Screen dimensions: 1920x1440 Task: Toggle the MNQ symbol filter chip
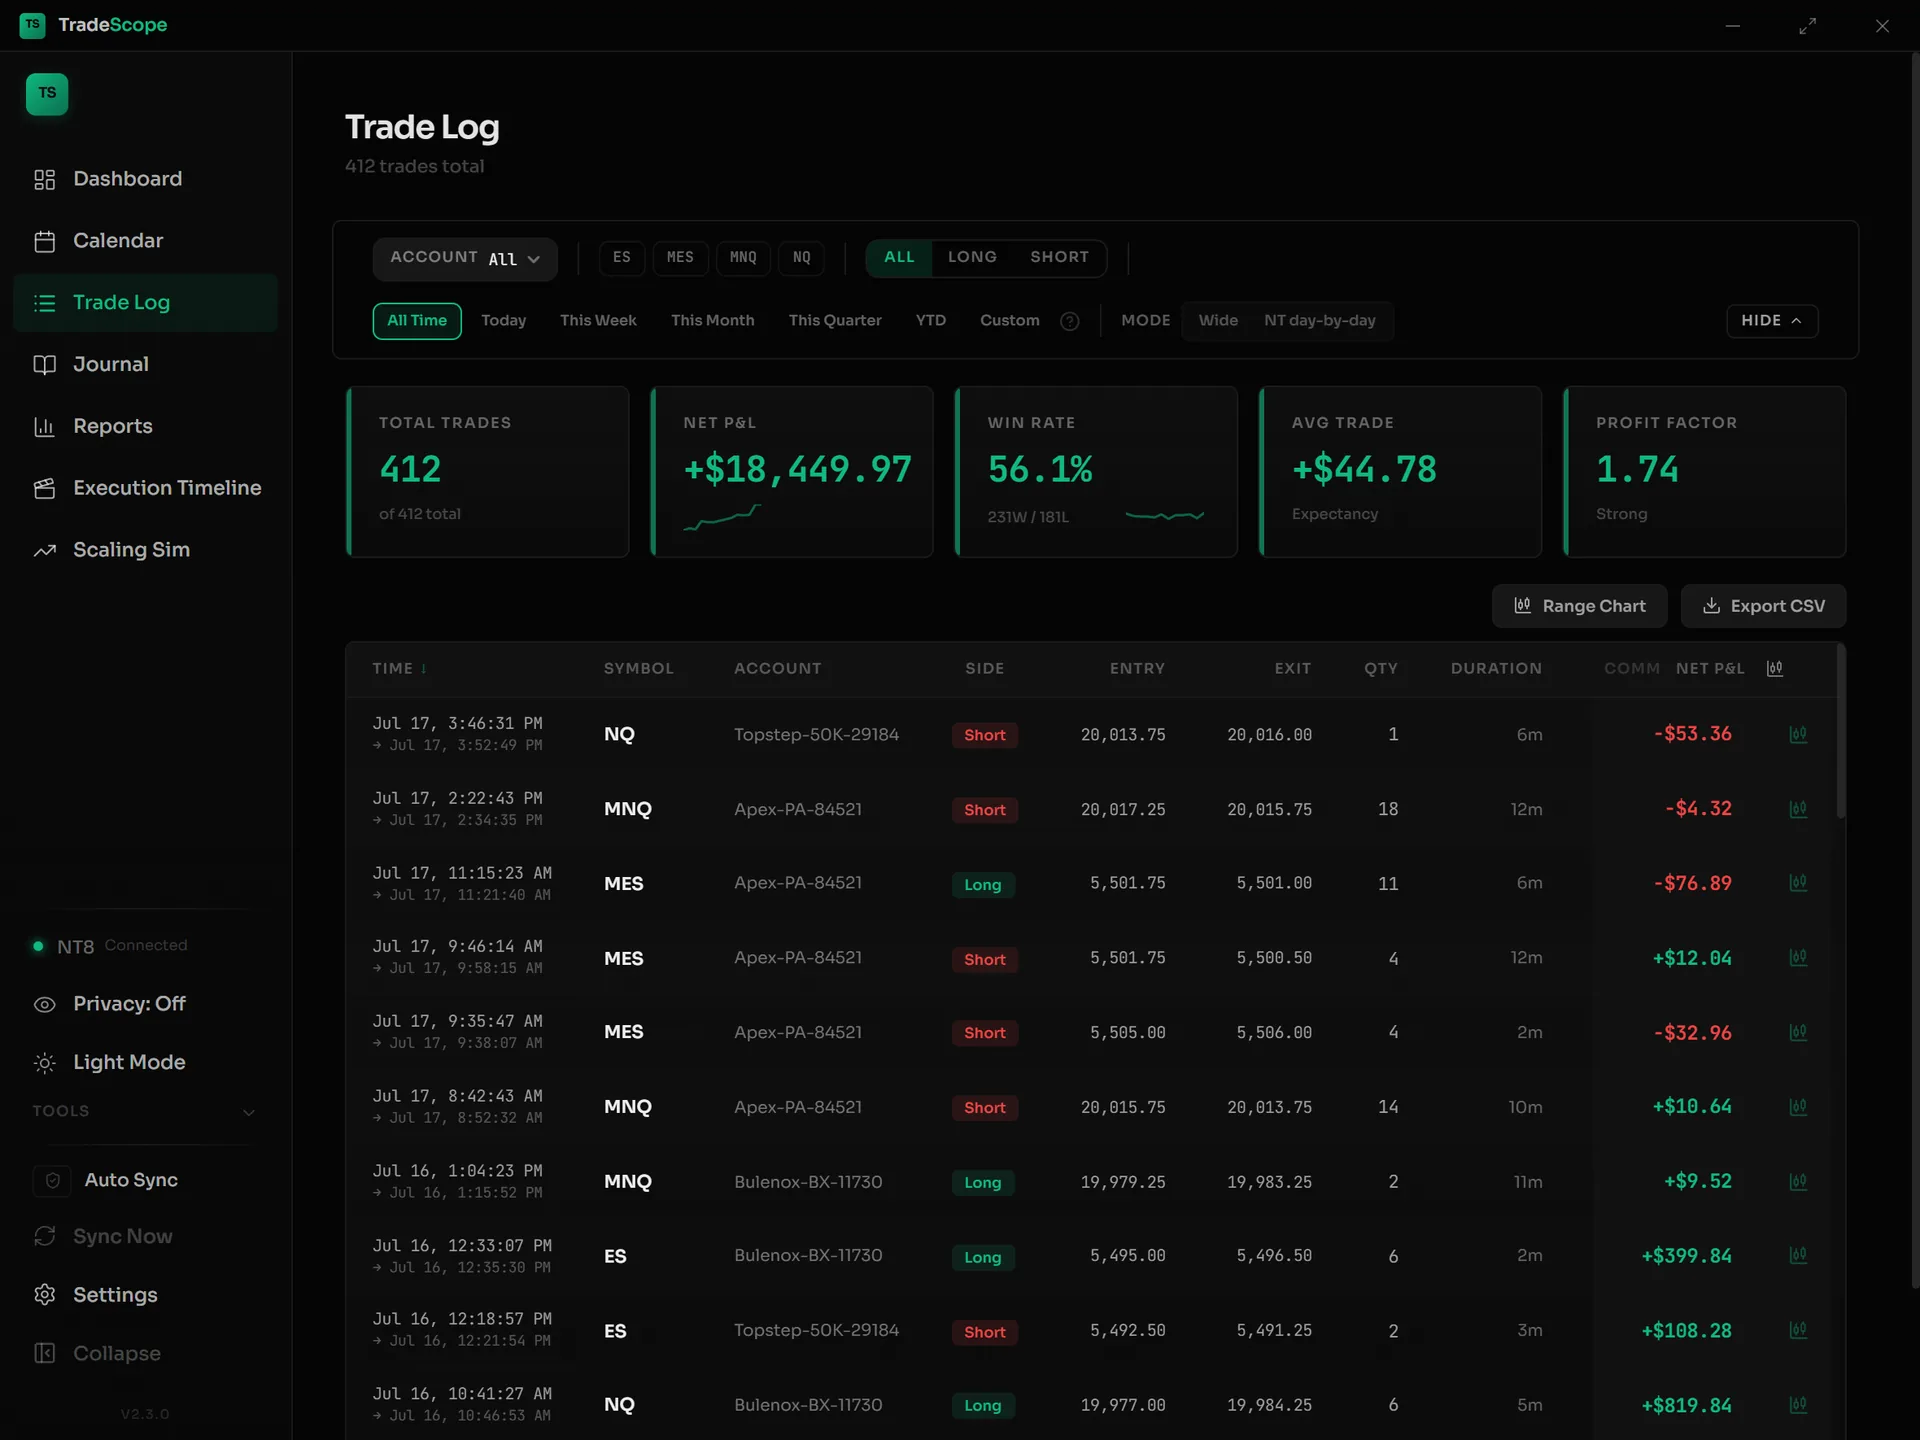tap(743, 258)
